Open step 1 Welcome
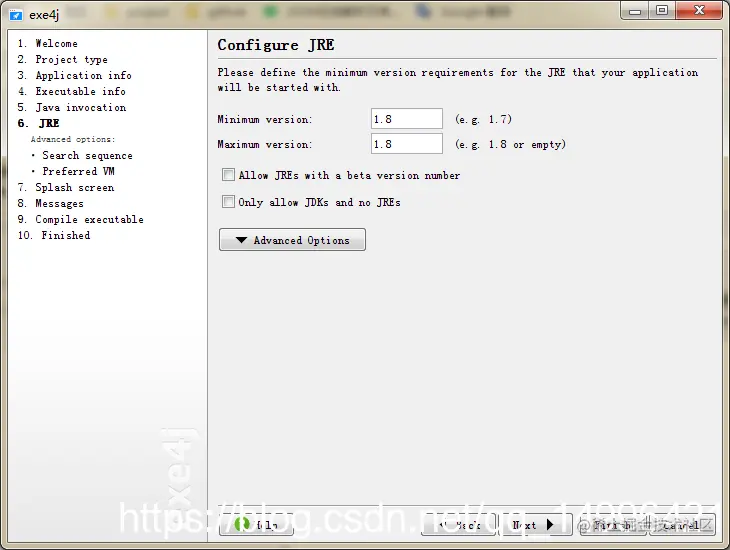Screen dimensions: 730x550 coord(47,43)
